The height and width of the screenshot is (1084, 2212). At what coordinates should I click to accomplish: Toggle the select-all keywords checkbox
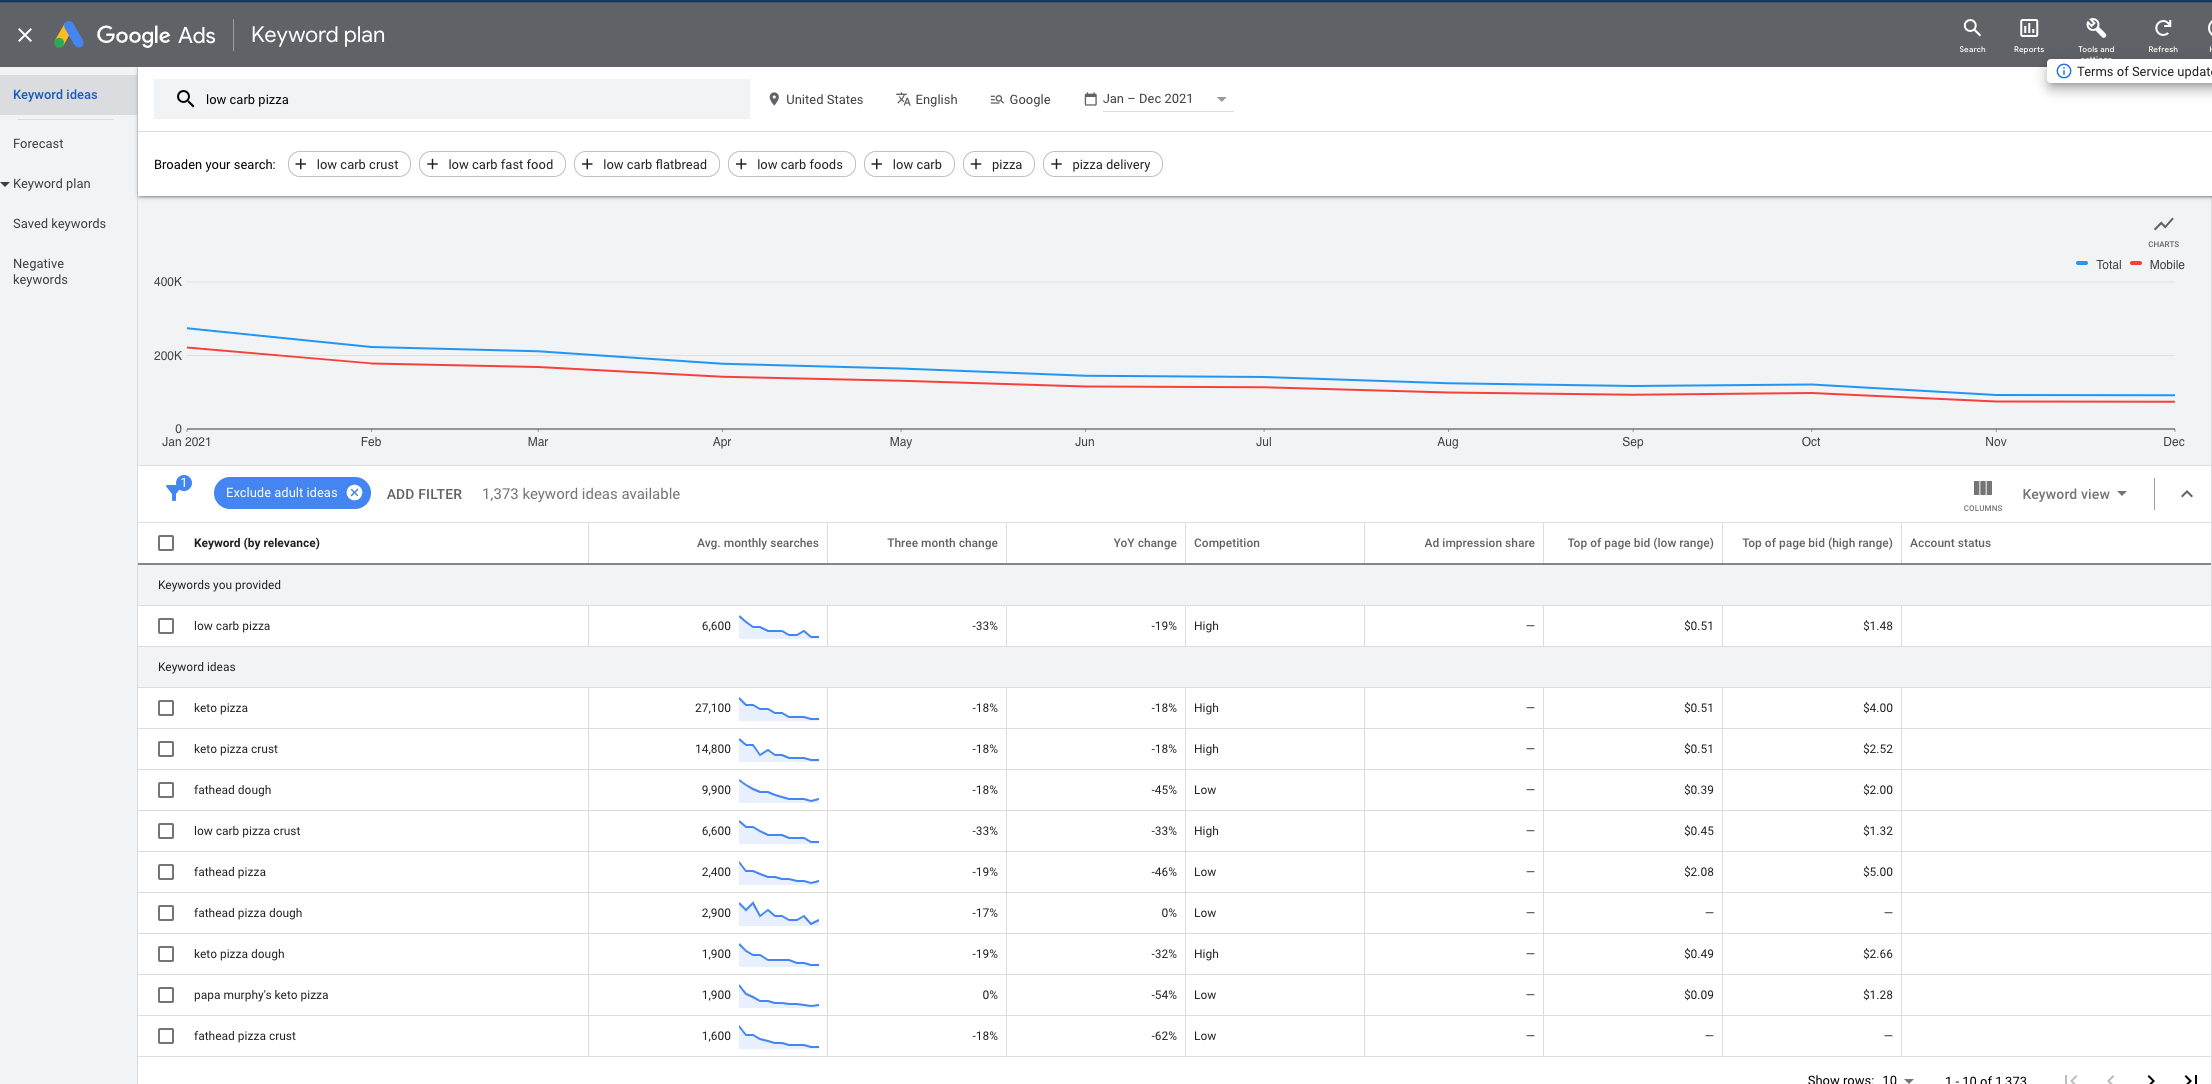point(166,543)
